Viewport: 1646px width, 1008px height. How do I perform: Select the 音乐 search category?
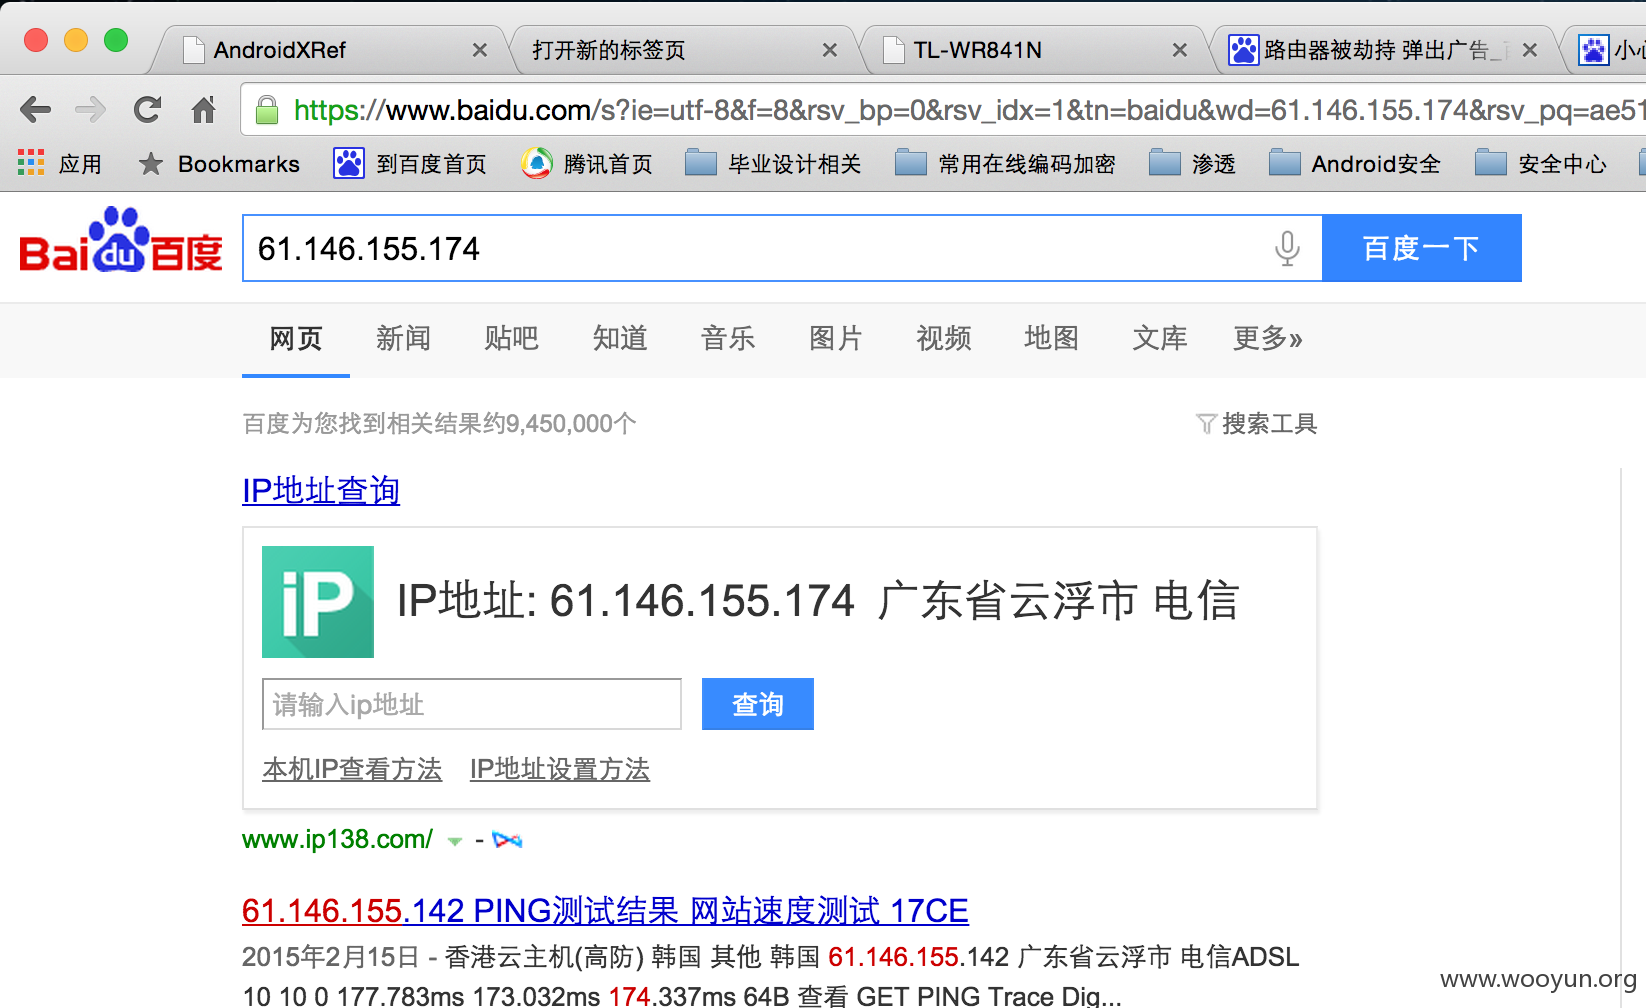(x=728, y=338)
